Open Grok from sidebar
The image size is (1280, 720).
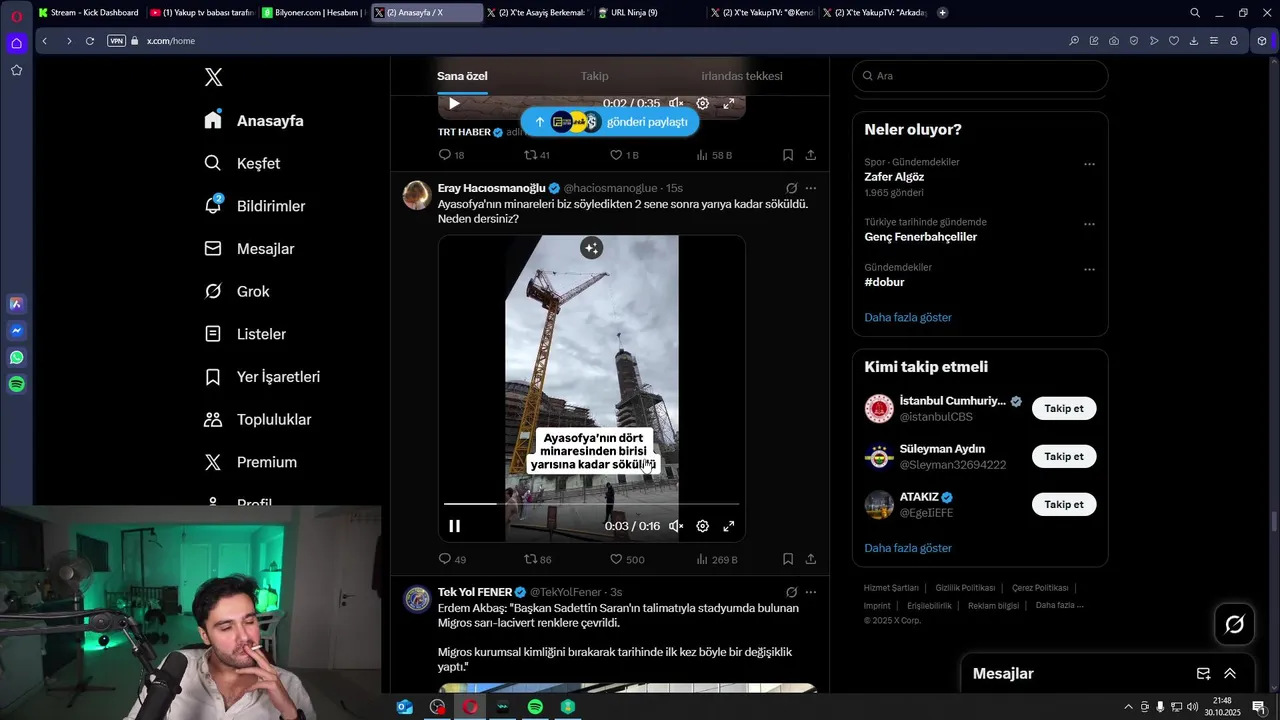tap(237, 291)
